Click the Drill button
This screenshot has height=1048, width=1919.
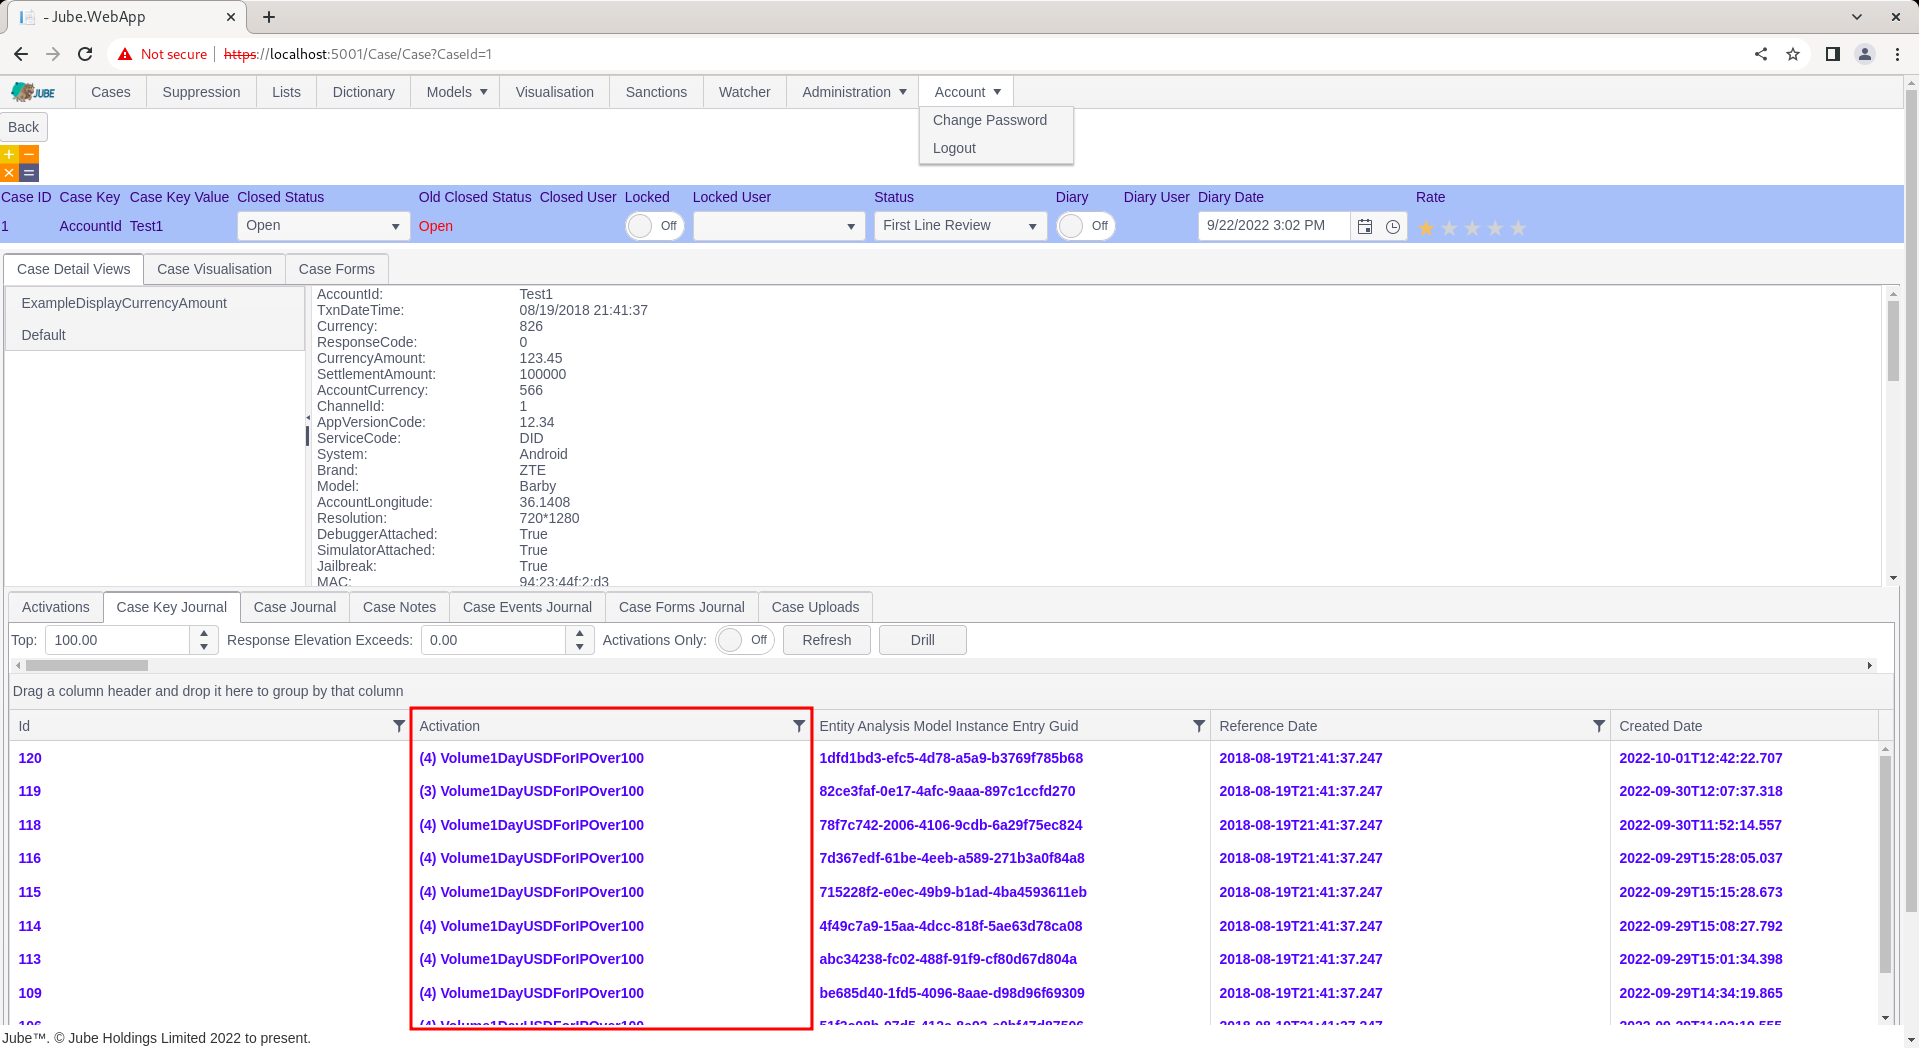pyautogui.click(x=923, y=640)
